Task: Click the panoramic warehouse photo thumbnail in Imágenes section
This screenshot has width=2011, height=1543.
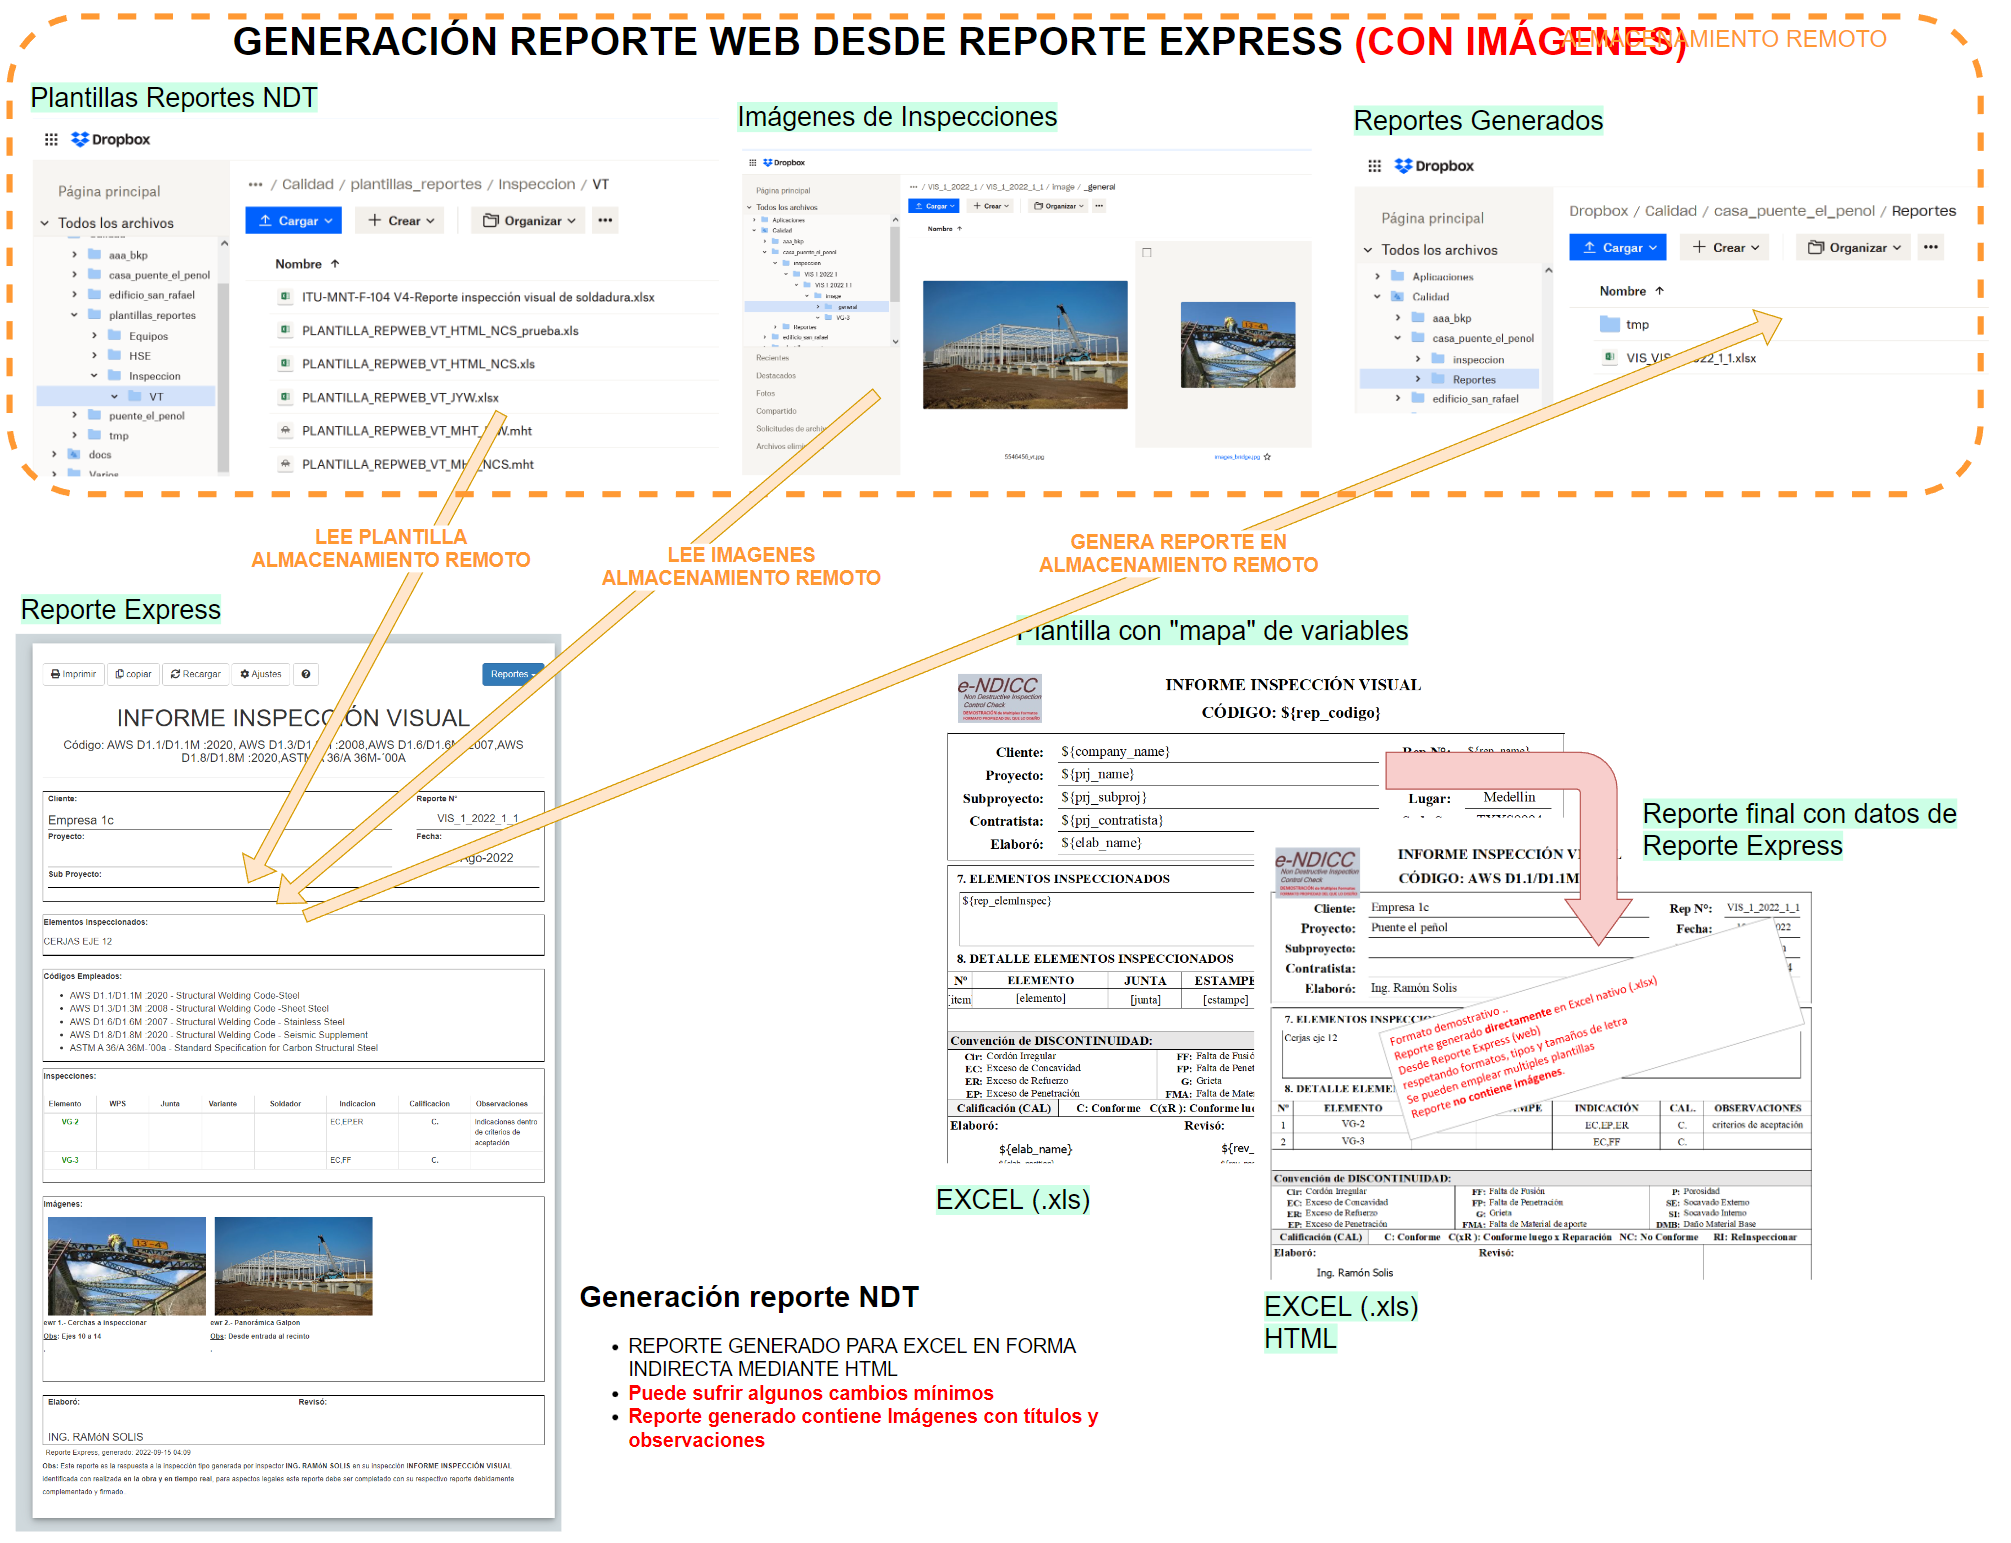Action: pyautogui.click(x=293, y=1265)
